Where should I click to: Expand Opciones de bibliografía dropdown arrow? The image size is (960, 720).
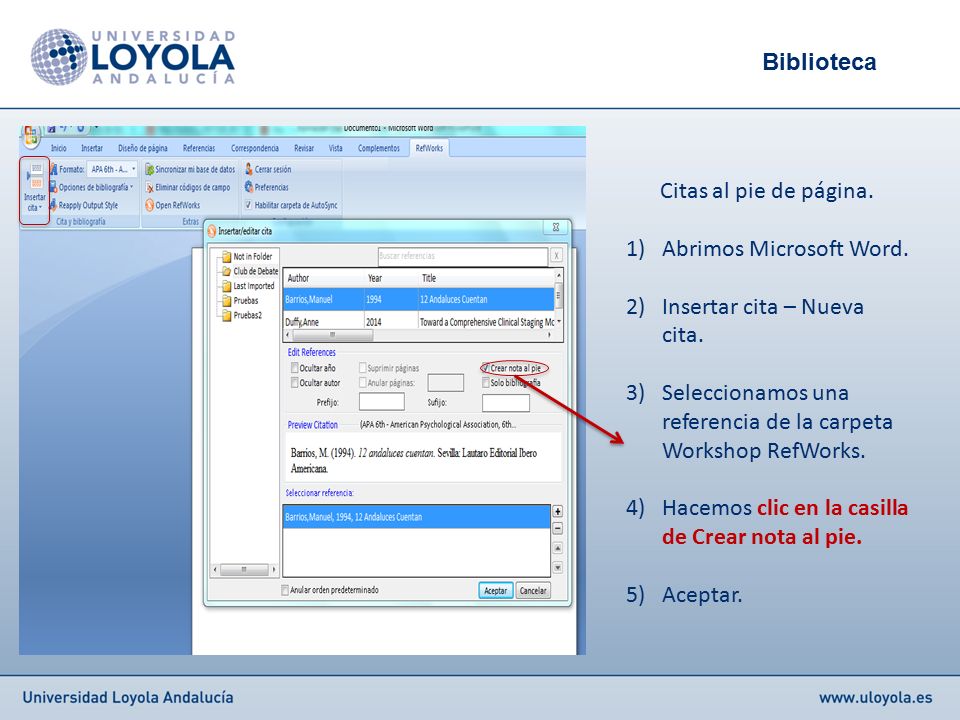(132, 187)
